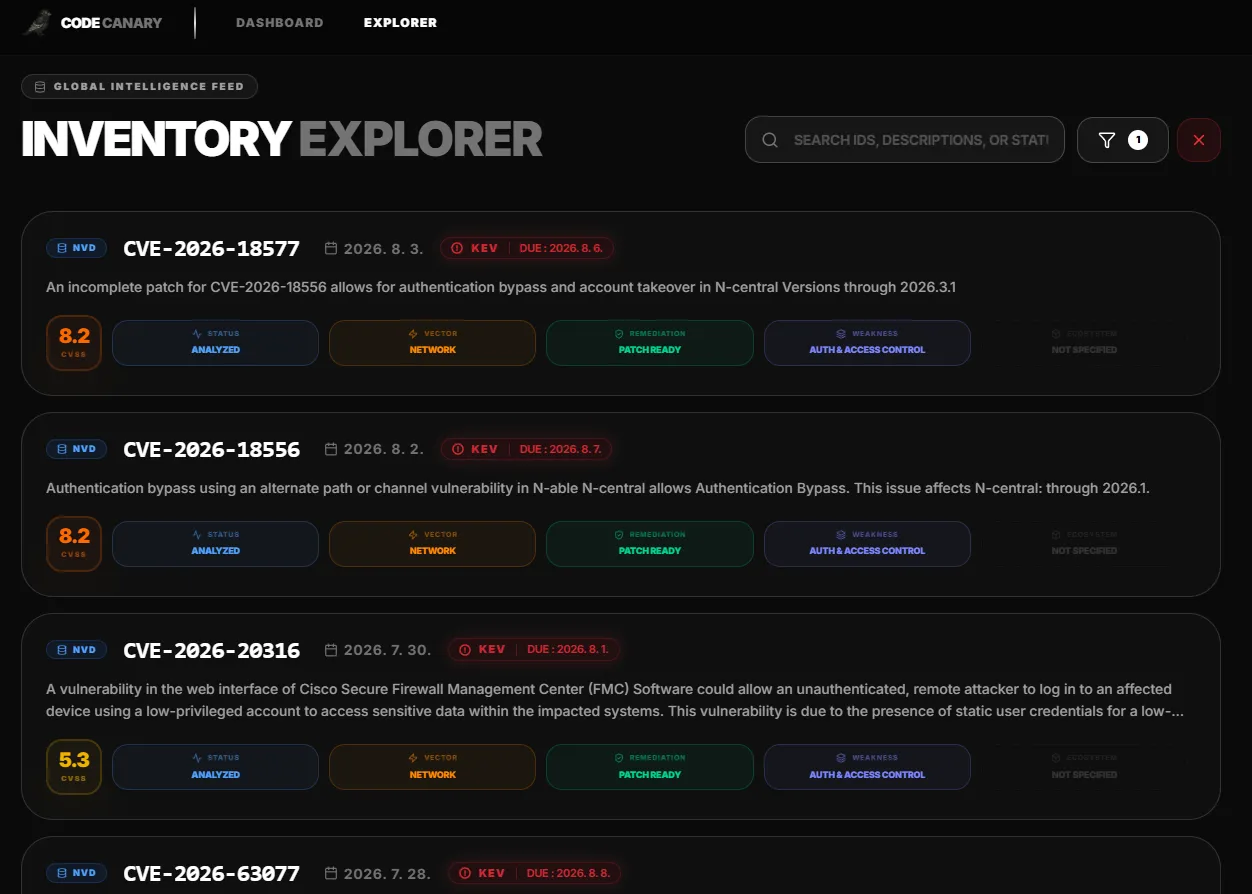The image size is (1252, 894).
Task: Click Remediation Patch Ready chip on CVE-2026-18556
Action: coord(649,544)
